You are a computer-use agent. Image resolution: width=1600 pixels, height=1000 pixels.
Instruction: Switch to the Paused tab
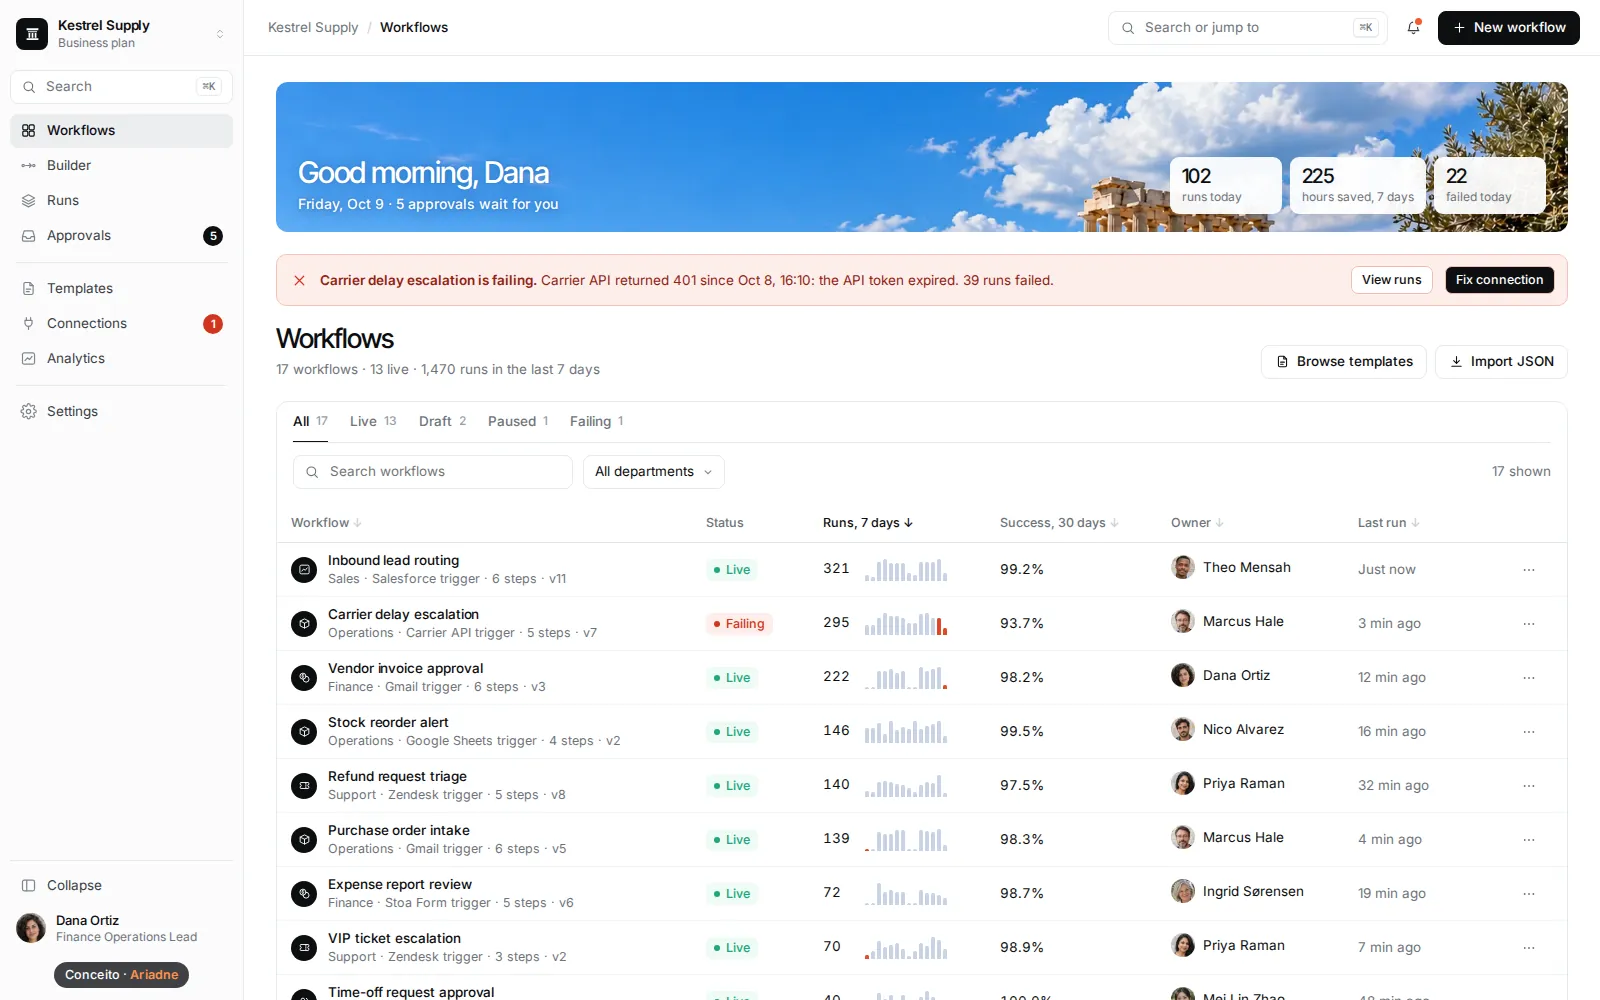[518, 422]
